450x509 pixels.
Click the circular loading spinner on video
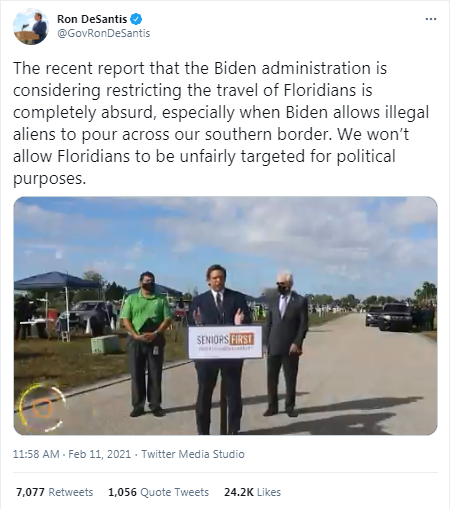pyautogui.click(x=42, y=407)
